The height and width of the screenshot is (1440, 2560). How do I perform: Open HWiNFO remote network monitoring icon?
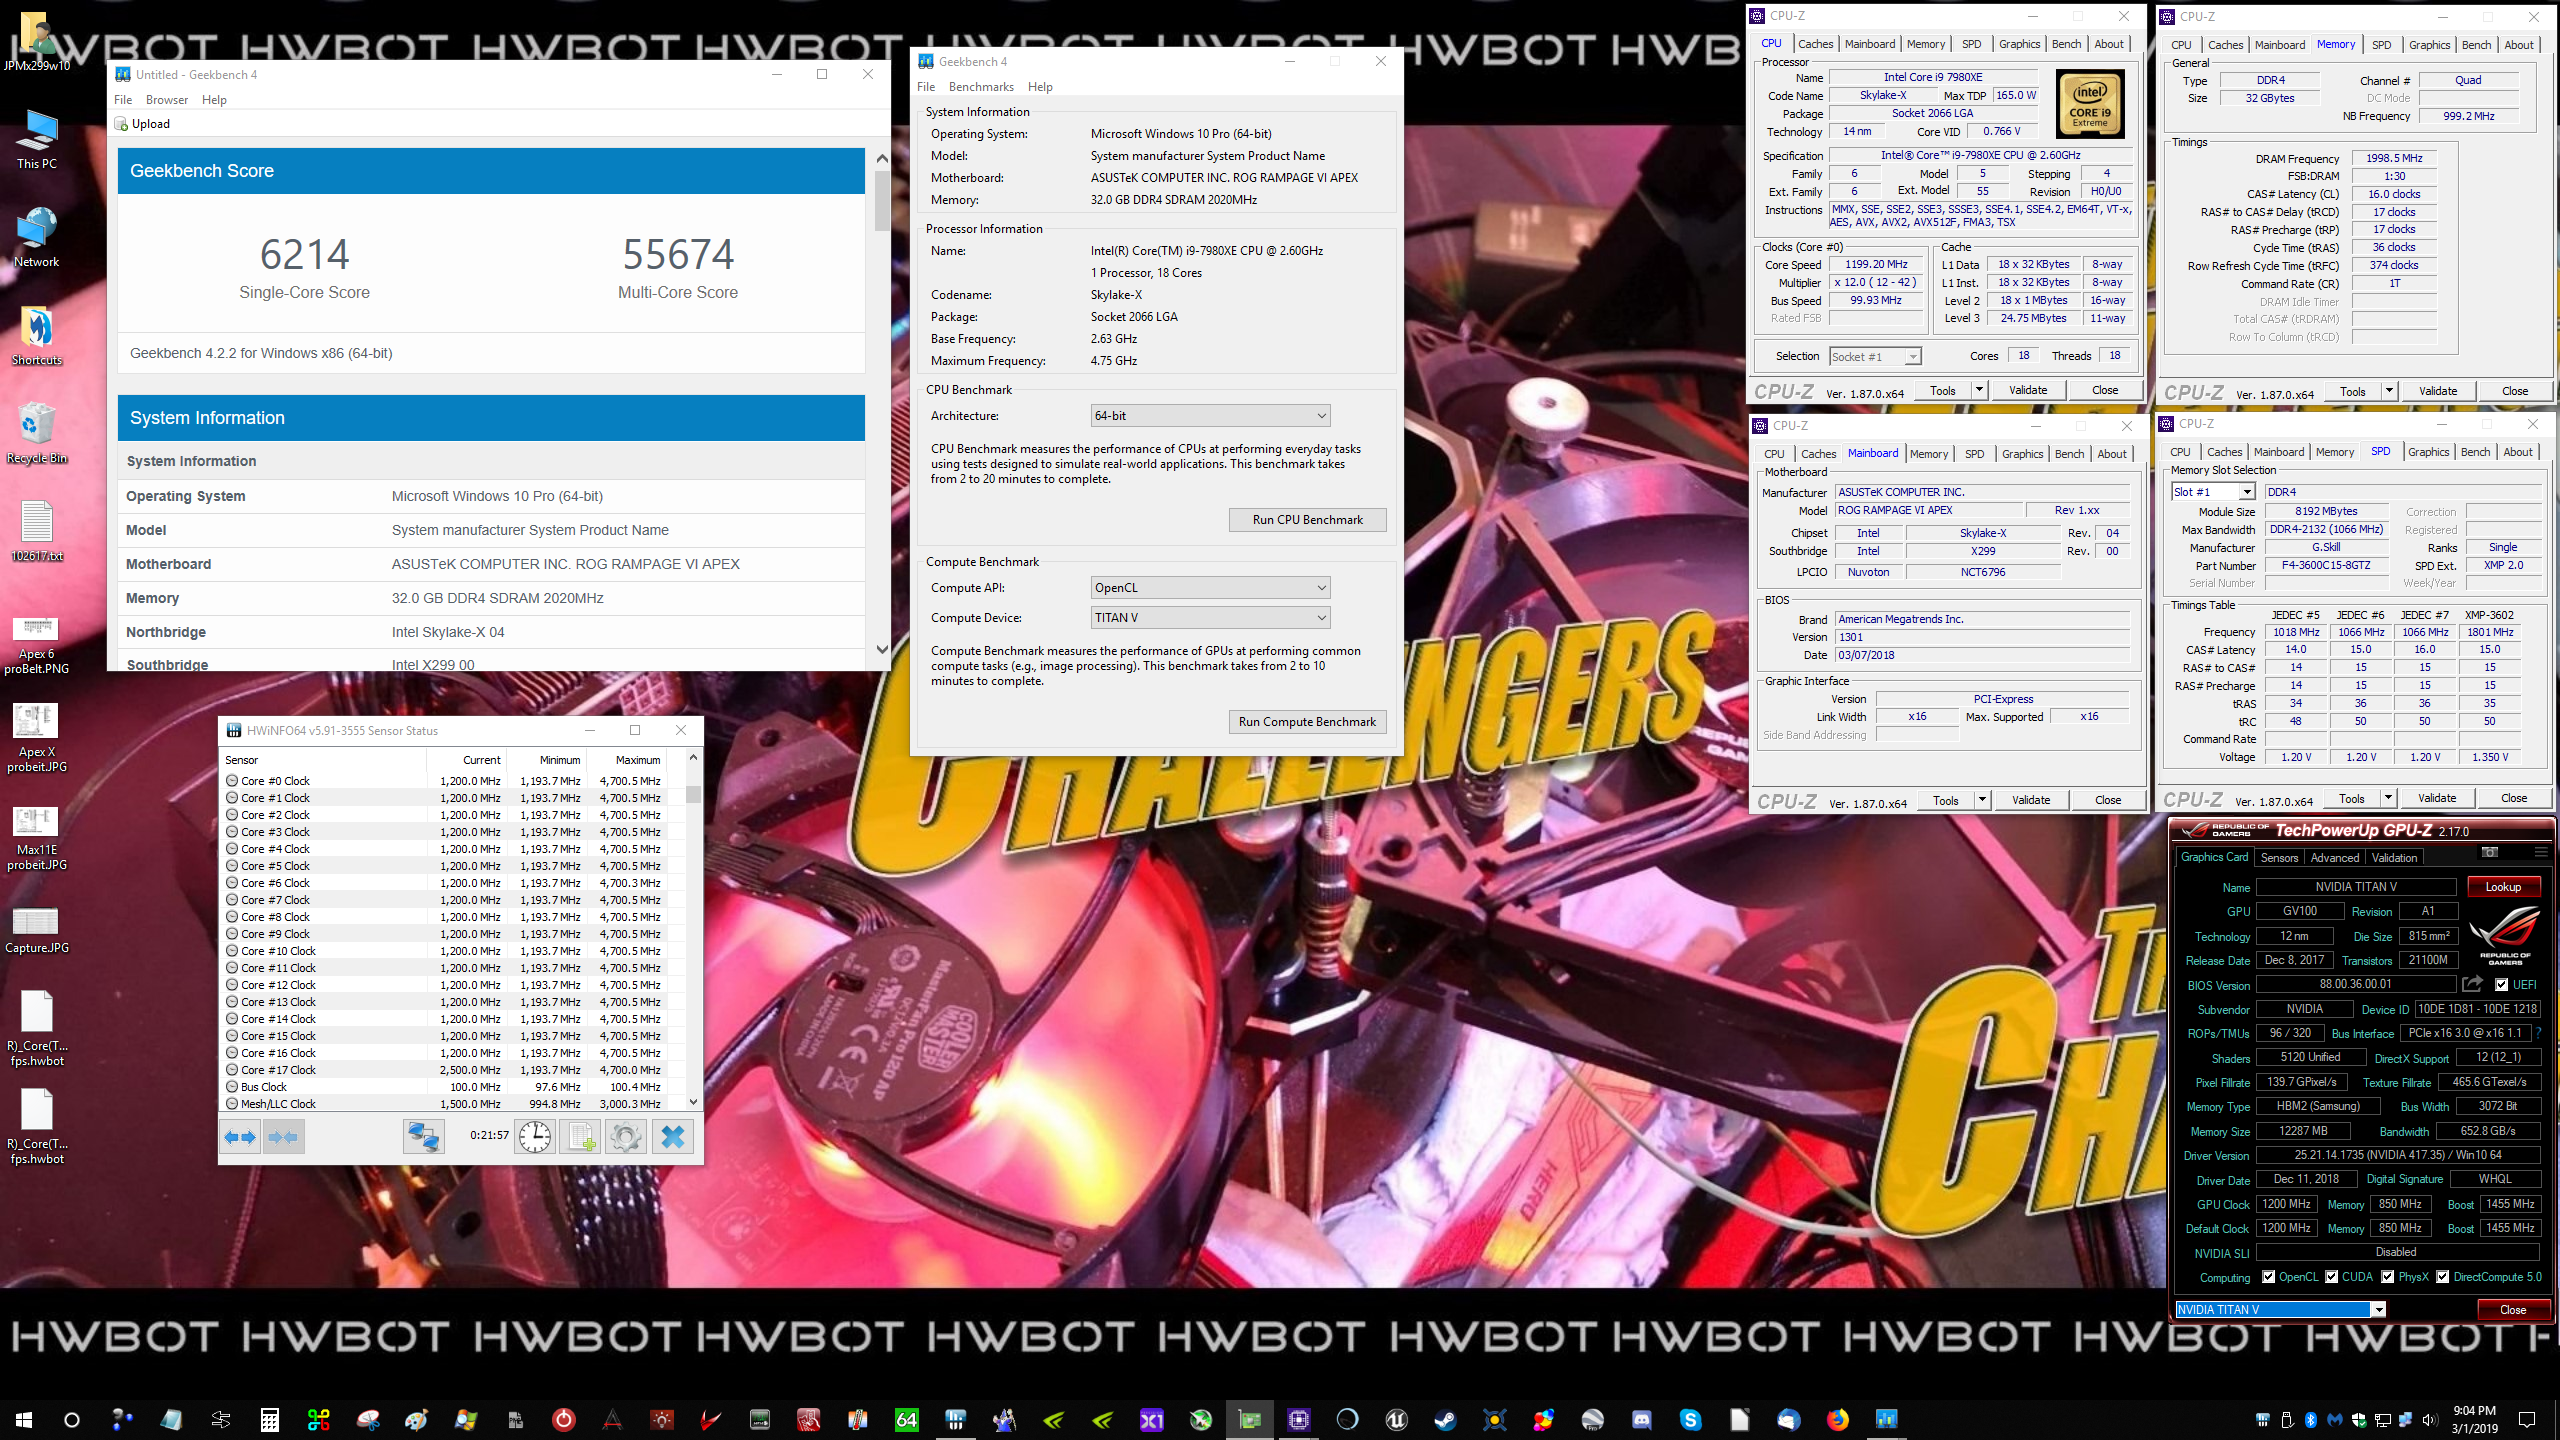(424, 1137)
